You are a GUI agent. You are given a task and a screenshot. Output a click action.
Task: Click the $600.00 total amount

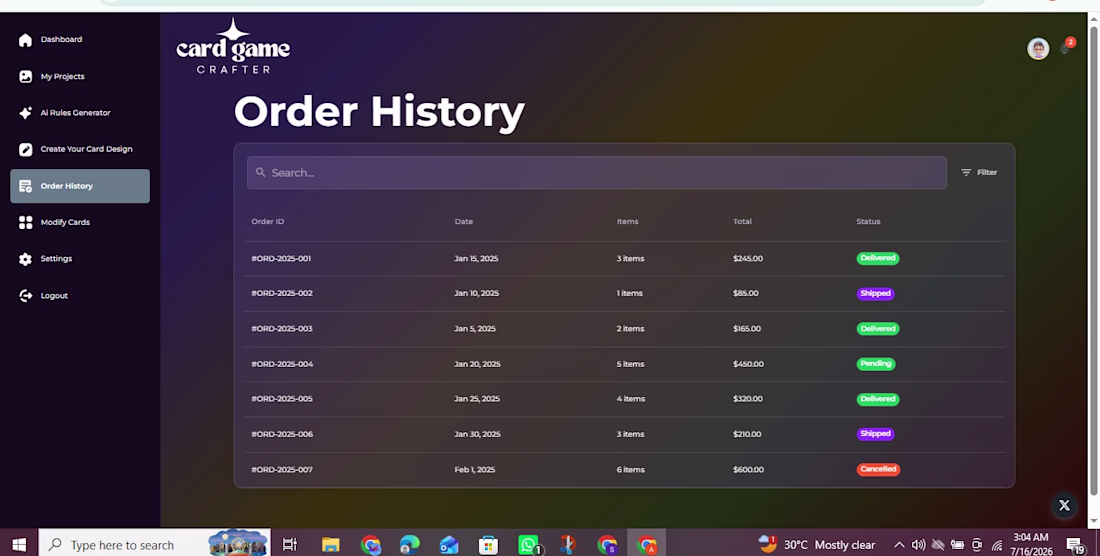pos(748,470)
